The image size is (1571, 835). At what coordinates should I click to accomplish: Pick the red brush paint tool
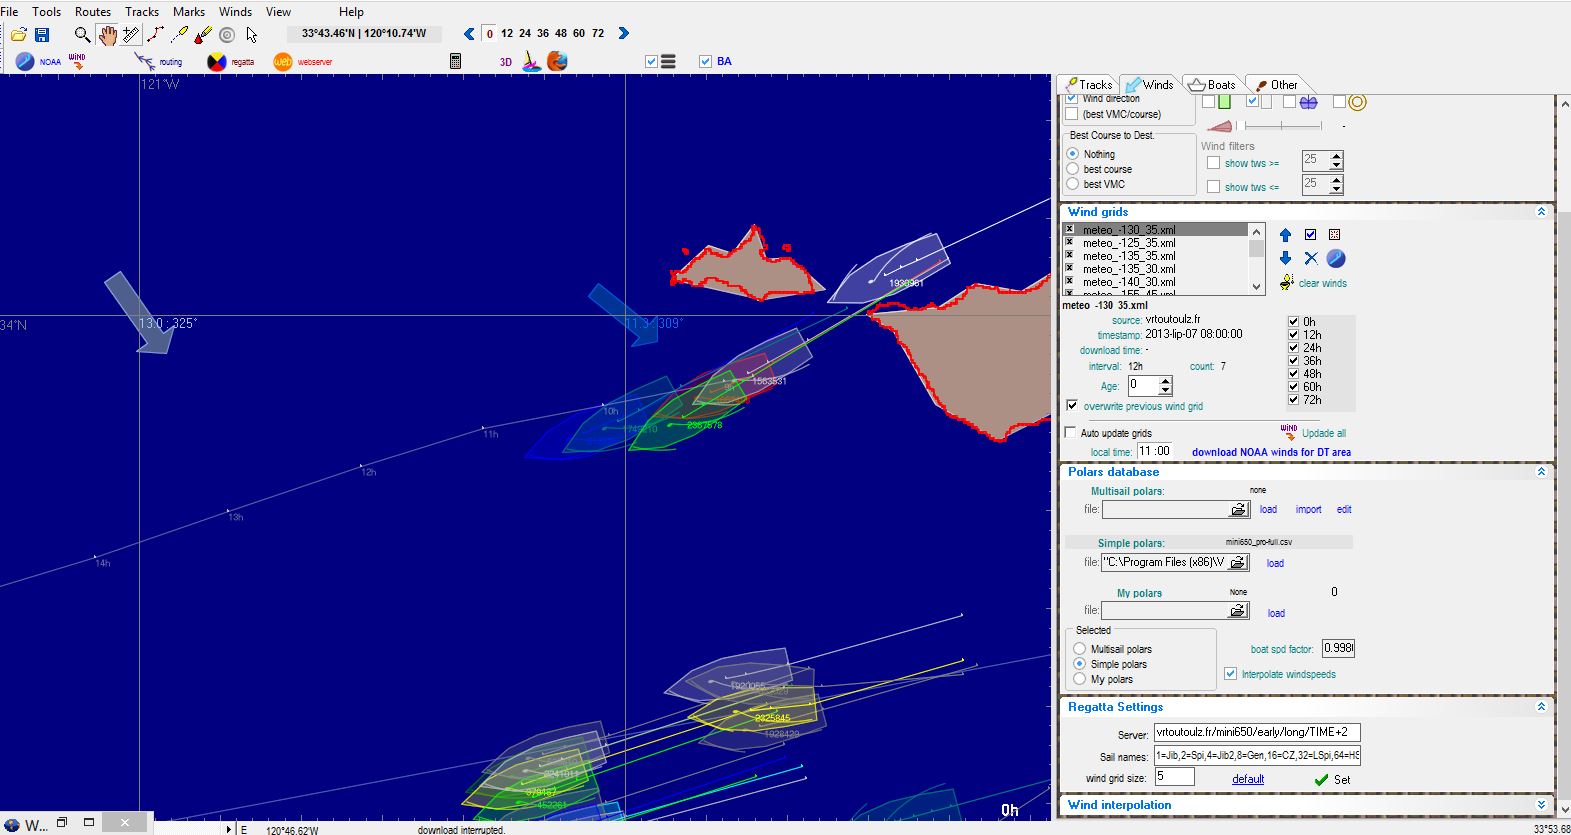point(203,35)
